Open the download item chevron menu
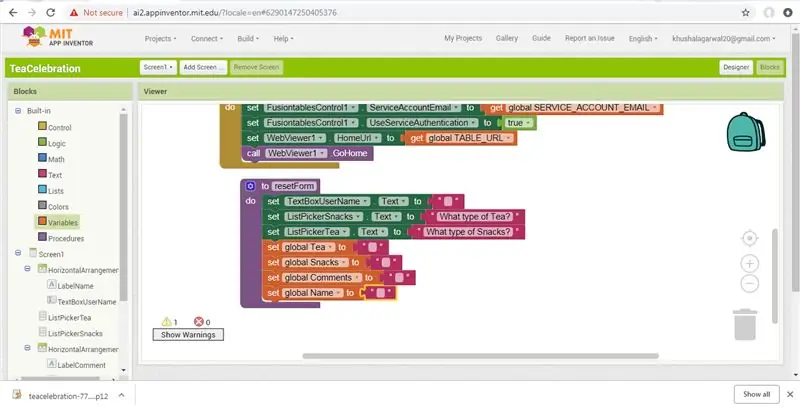The height and width of the screenshot is (407, 800). 121,395
